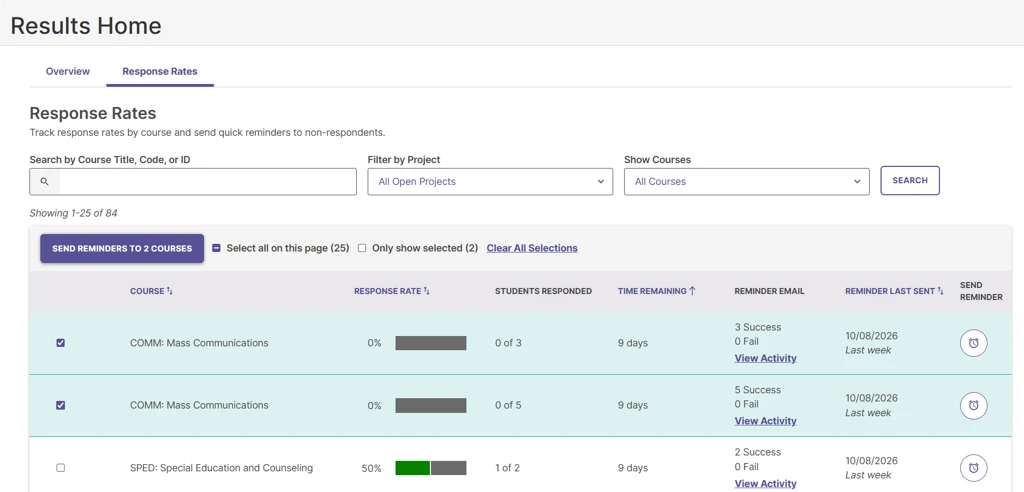Click Results Home page heading
This screenshot has height=492, width=1024.
(x=86, y=25)
